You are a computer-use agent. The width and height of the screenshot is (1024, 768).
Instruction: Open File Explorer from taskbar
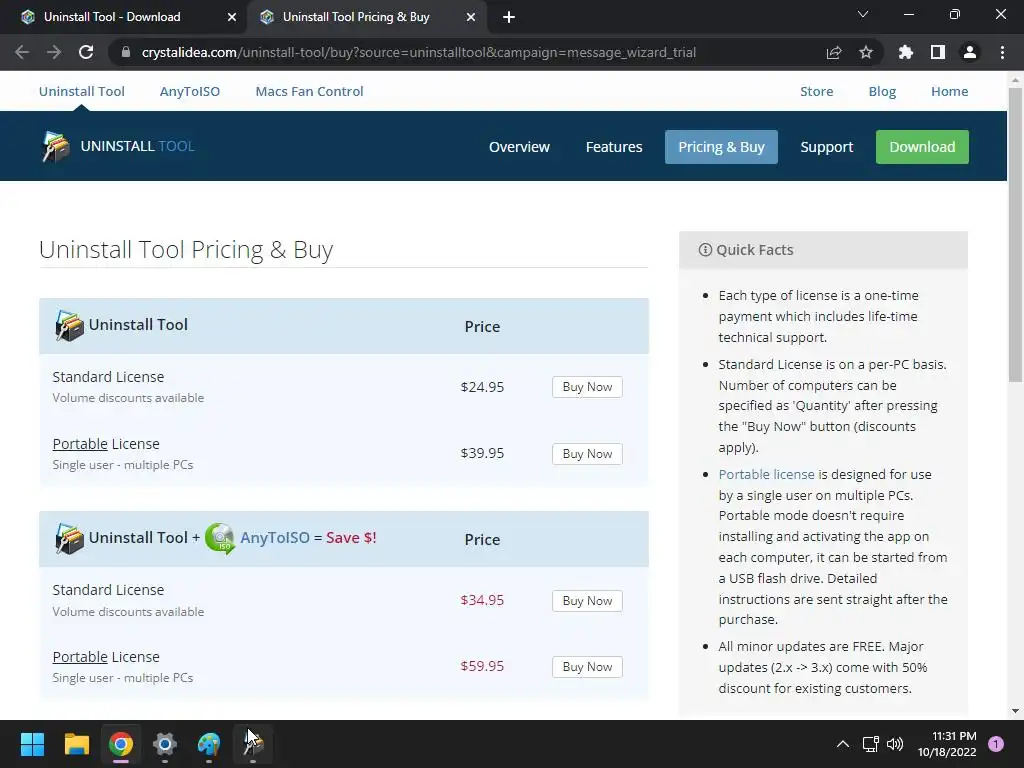pos(76,744)
